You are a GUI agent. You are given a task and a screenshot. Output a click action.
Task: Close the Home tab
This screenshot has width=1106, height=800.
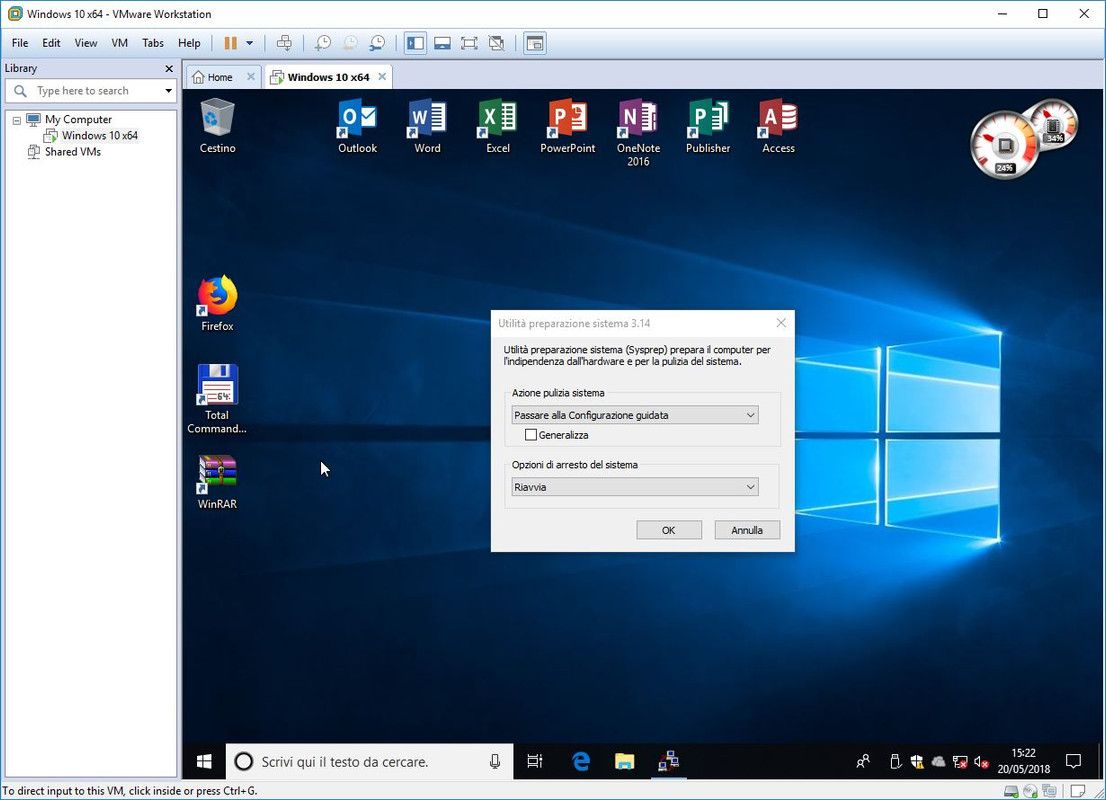250,77
